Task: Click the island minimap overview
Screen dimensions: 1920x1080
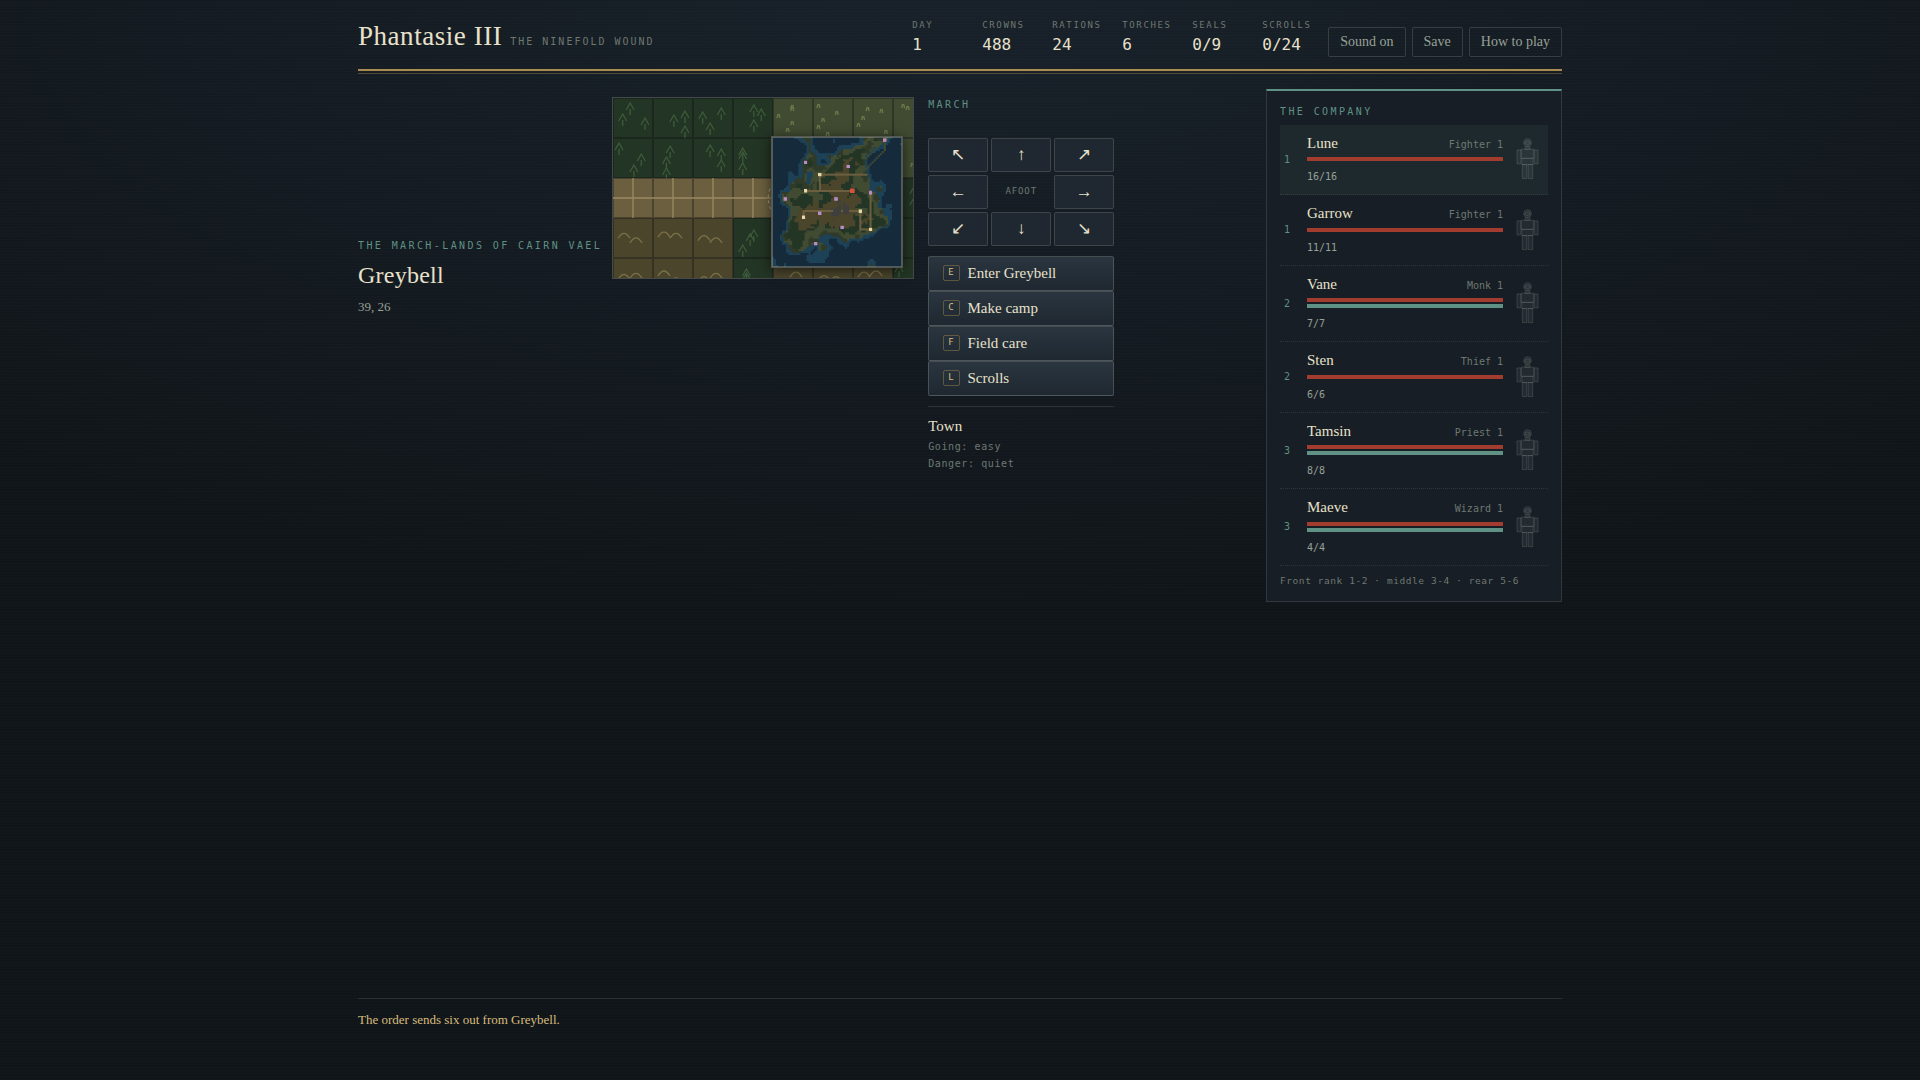Action: 837,202
